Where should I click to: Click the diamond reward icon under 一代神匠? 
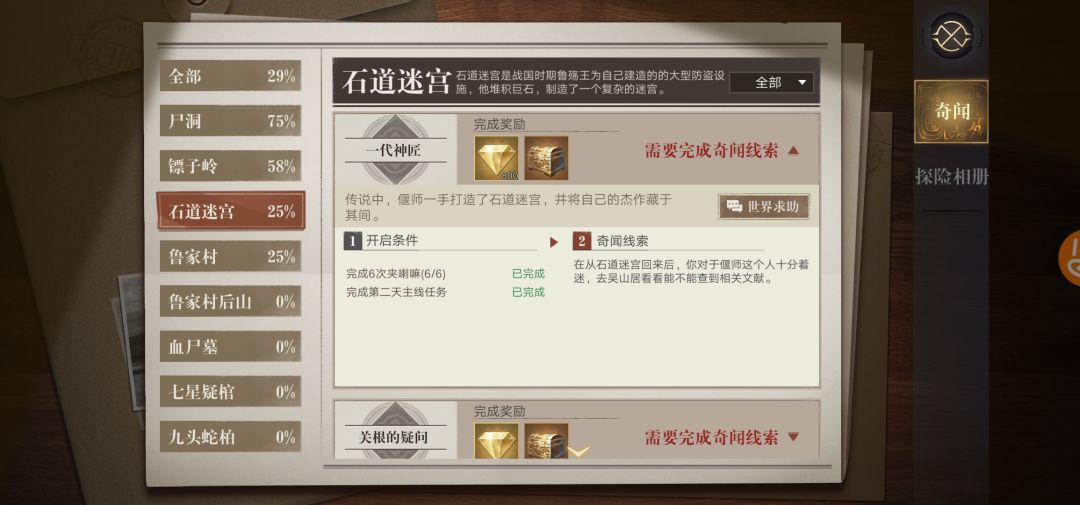496,158
